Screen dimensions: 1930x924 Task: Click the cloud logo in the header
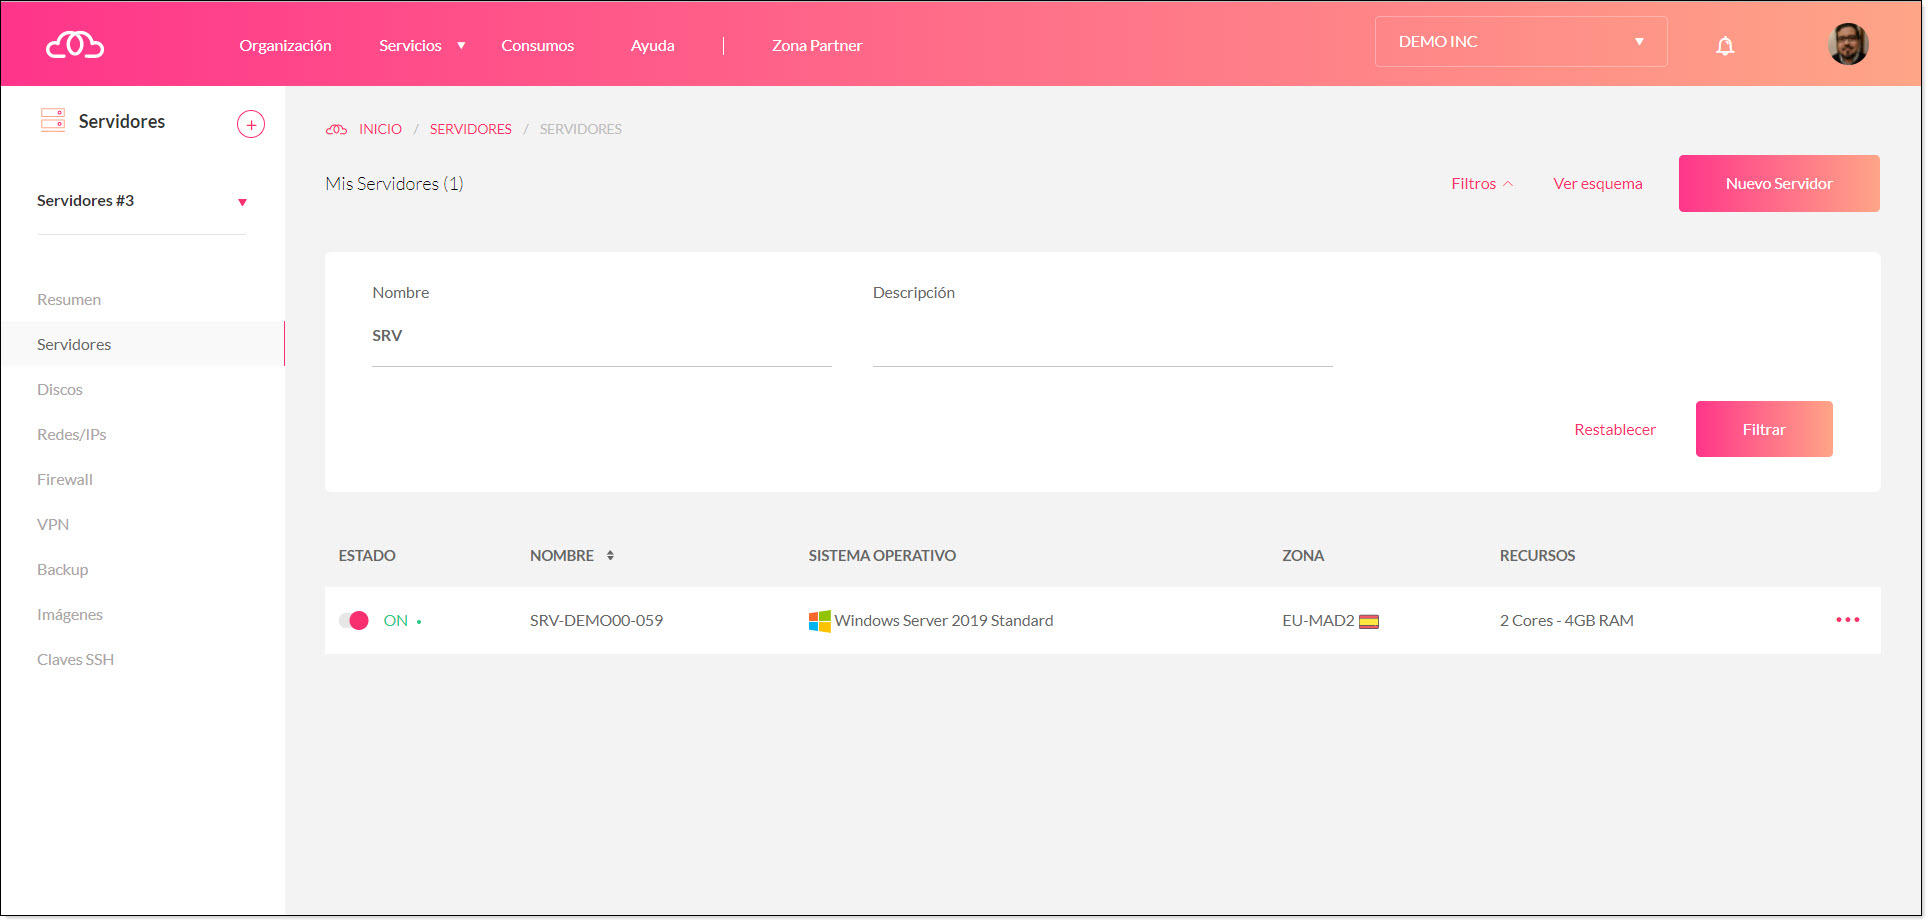(75, 45)
